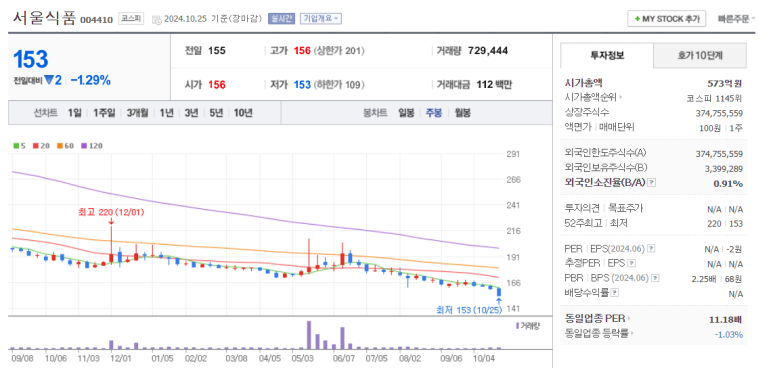Viewport: 773px width, 368px height.
Task: Click the 외국인소진율 value 0.91%
Action: 728,184
